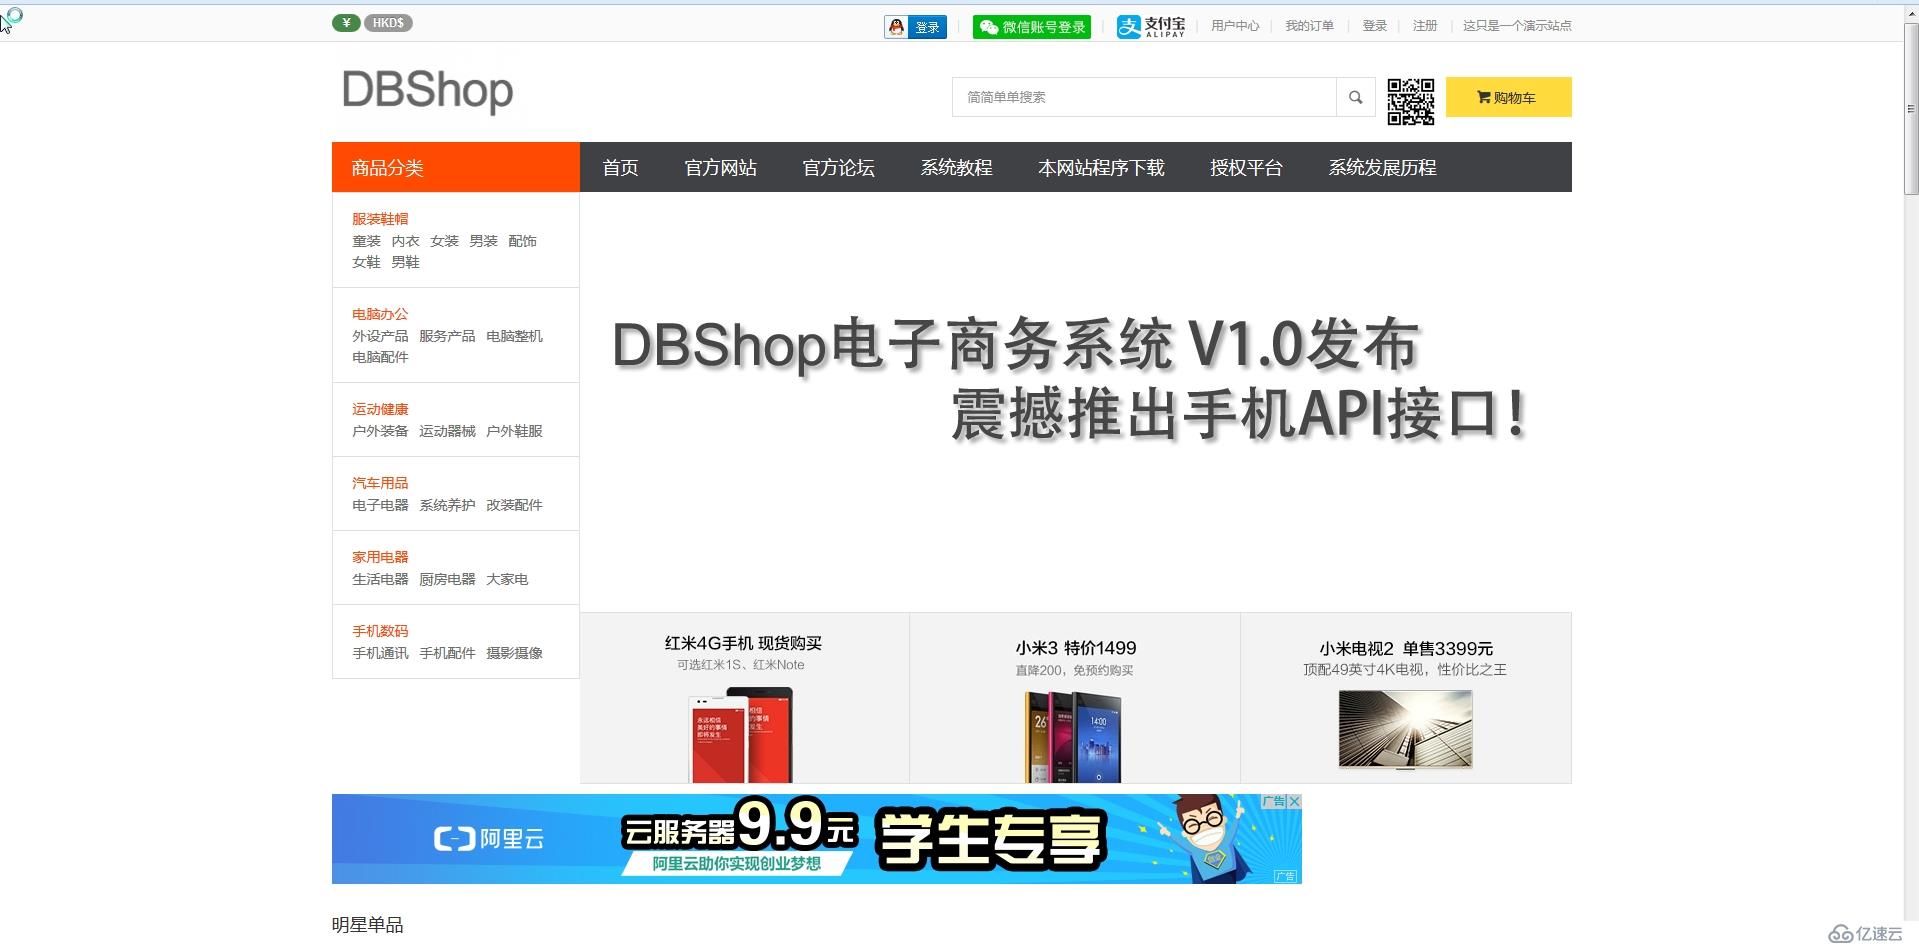Select 童装 subcategory

[366, 241]
